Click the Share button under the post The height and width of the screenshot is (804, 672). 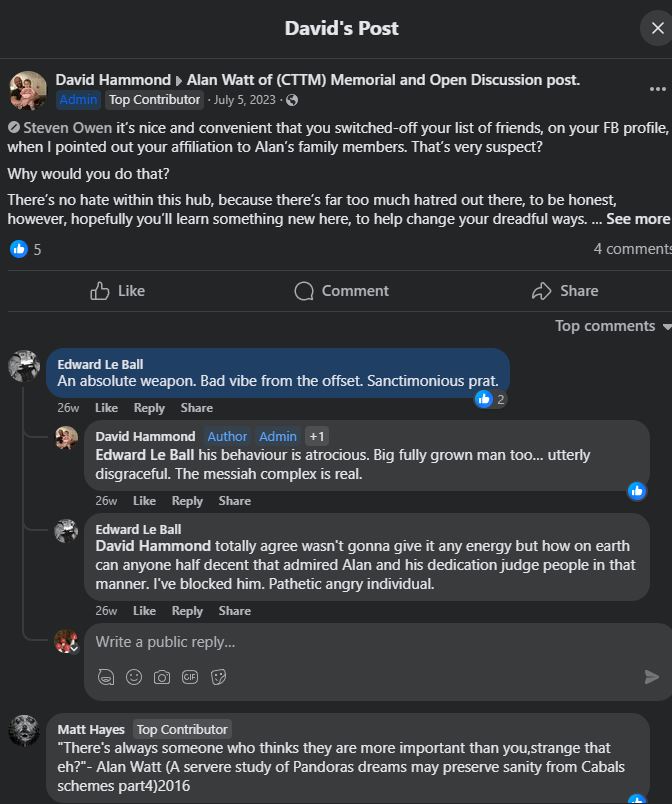point(565,291)
